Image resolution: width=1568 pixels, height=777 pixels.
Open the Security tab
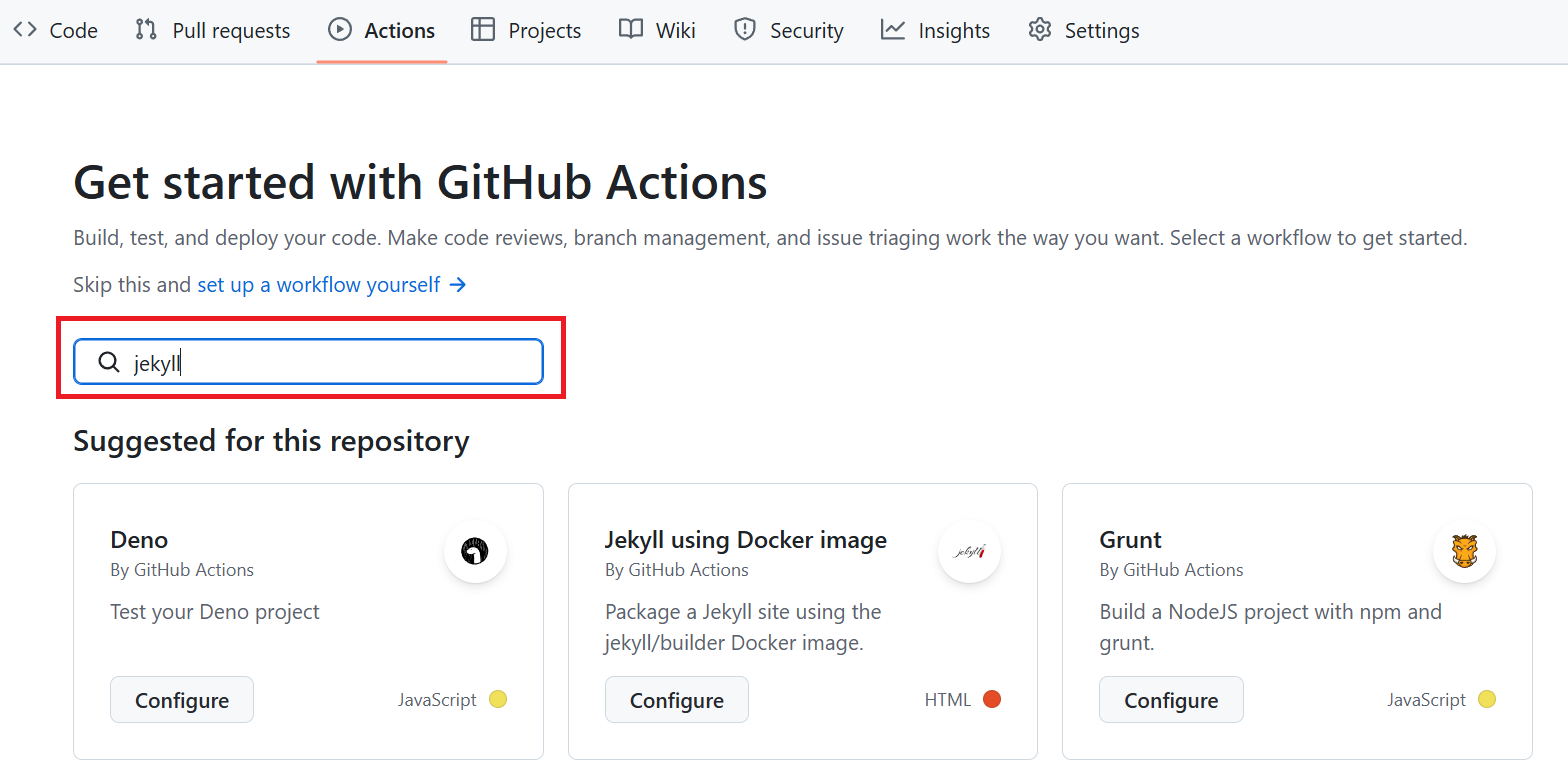tap(788, 31)
